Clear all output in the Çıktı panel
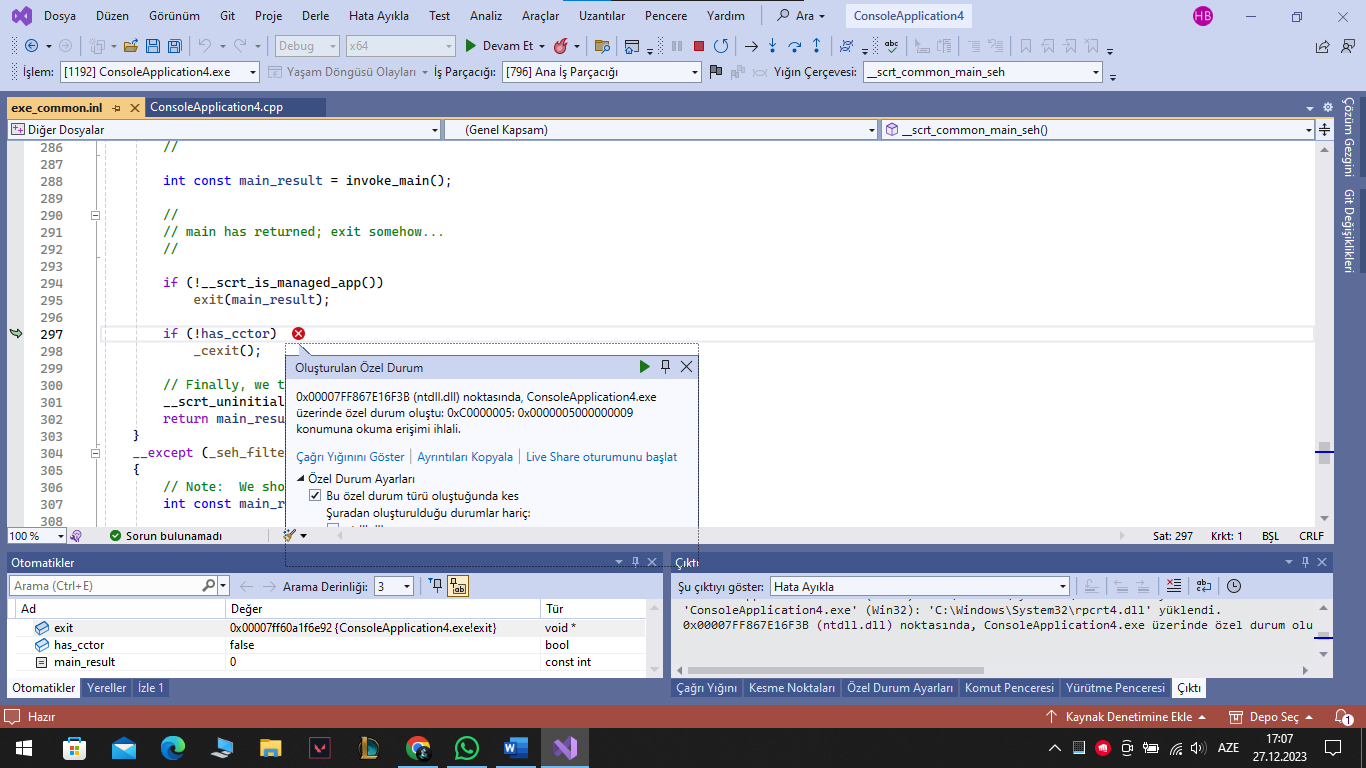Image resolution: width=1366 pixels, height=768 pixels. [1174, 586]
